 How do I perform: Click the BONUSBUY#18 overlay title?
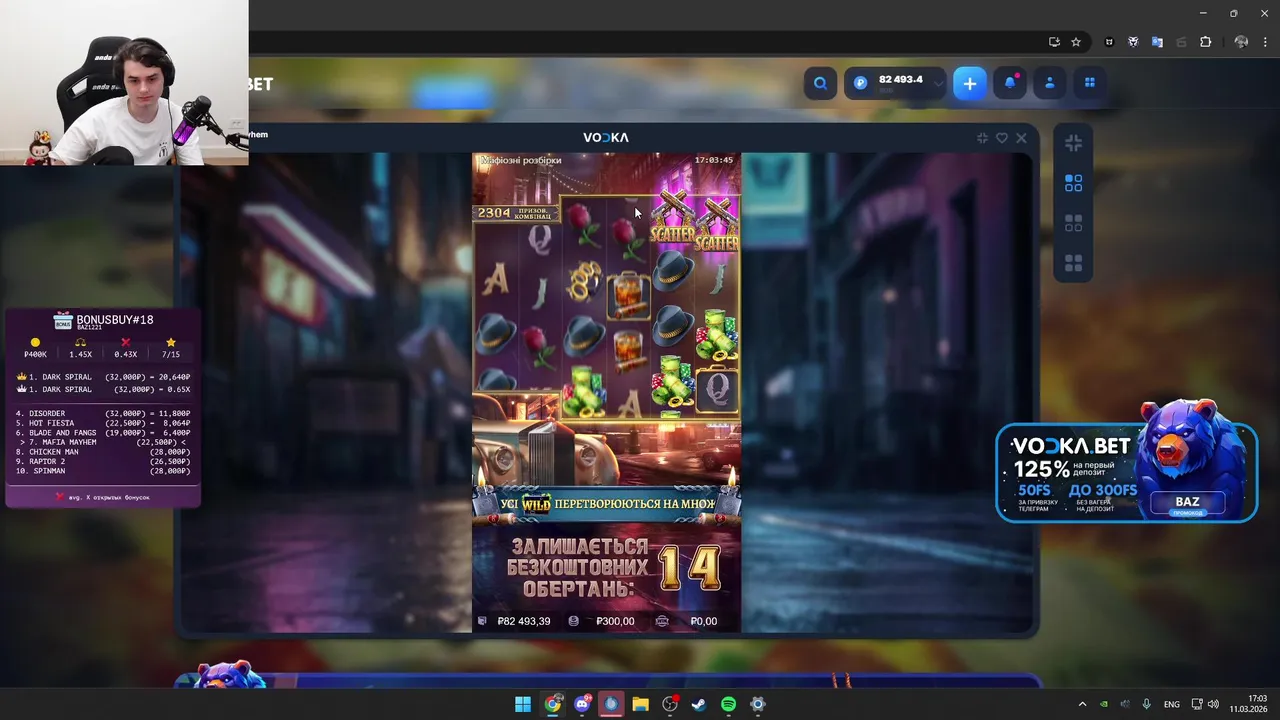pyautogui.click(x=114, y=320)
